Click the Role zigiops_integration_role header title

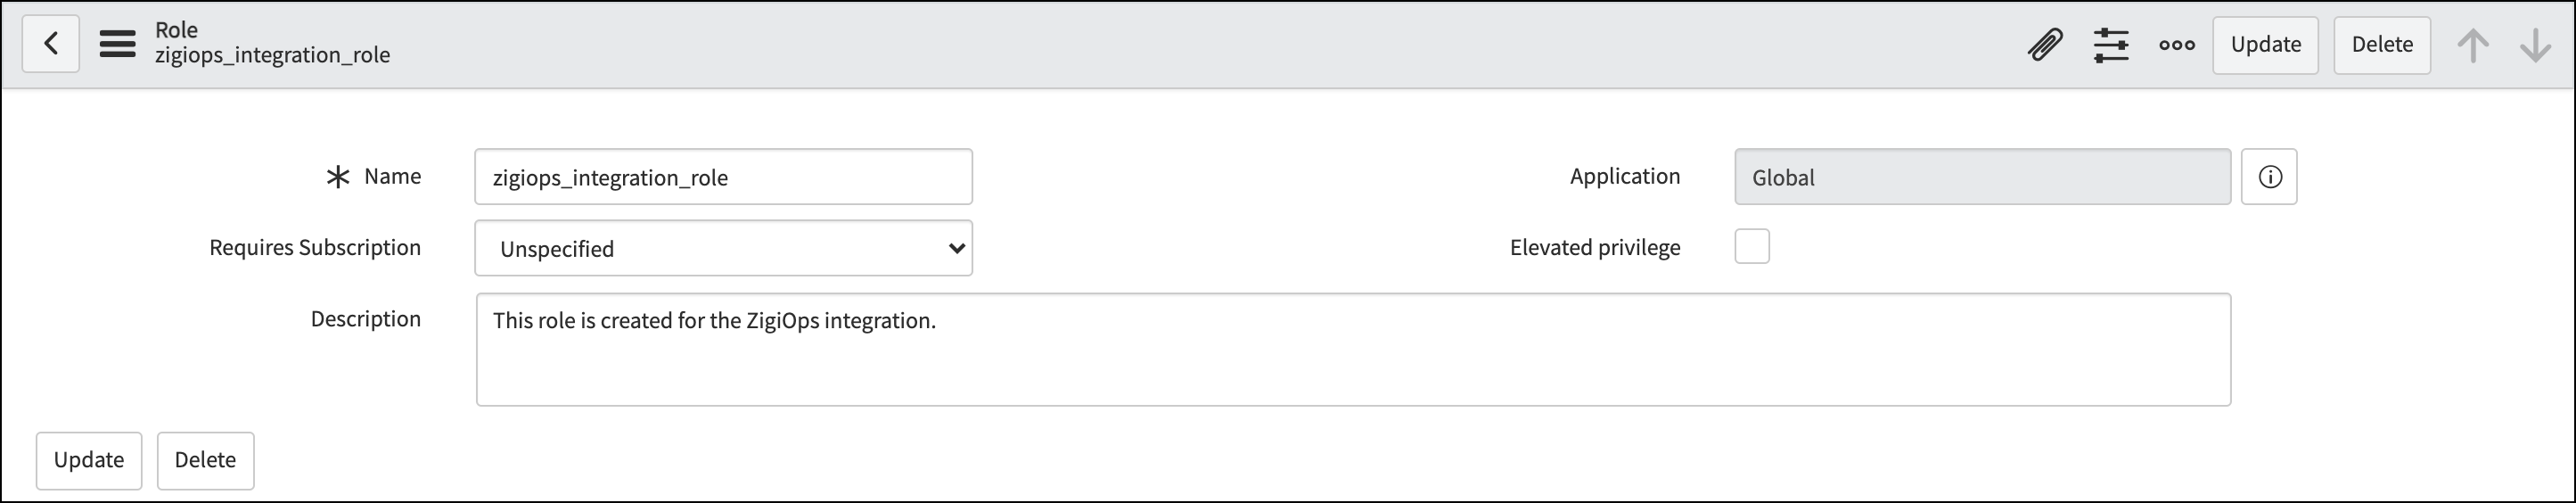click(x=272, y=43)
